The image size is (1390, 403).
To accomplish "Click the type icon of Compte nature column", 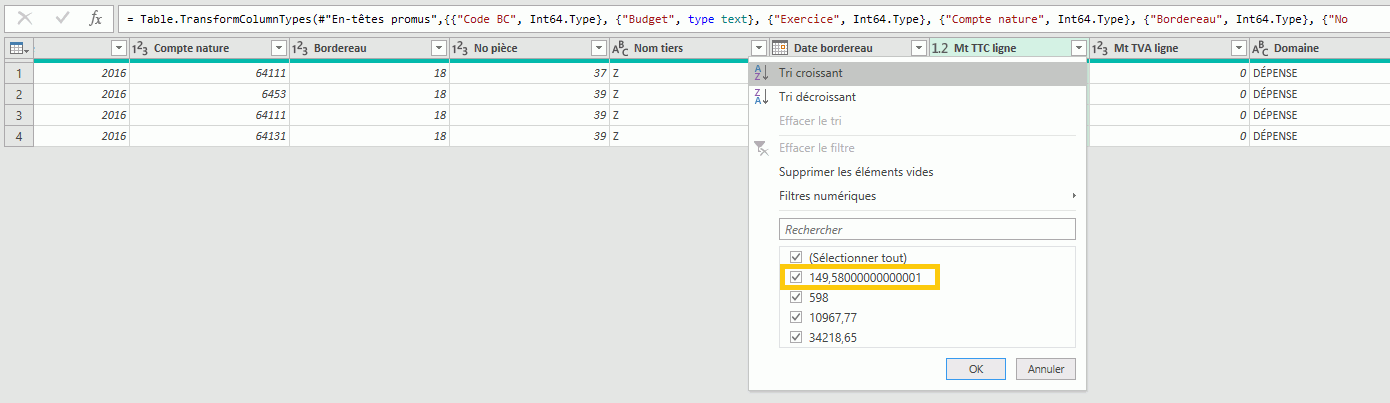I will coord(140,48).
